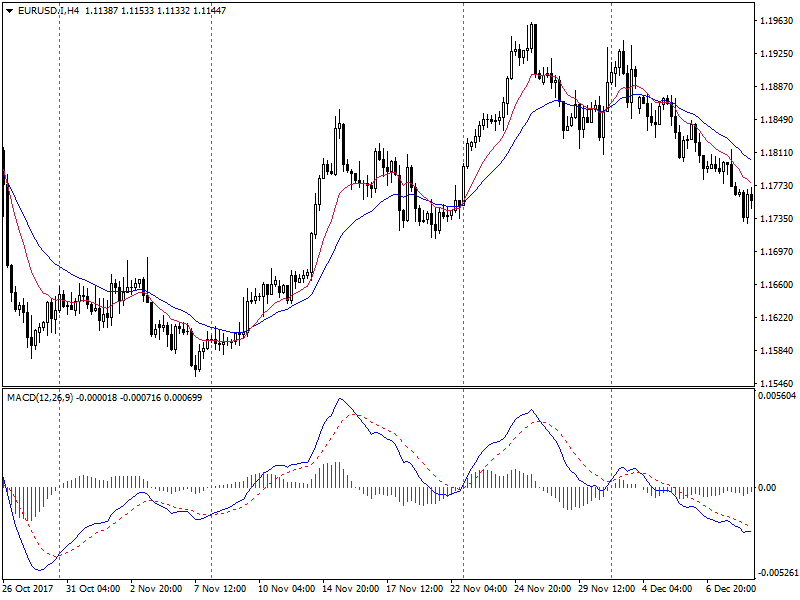Select the 1.16970 price level label

(777, 252)
